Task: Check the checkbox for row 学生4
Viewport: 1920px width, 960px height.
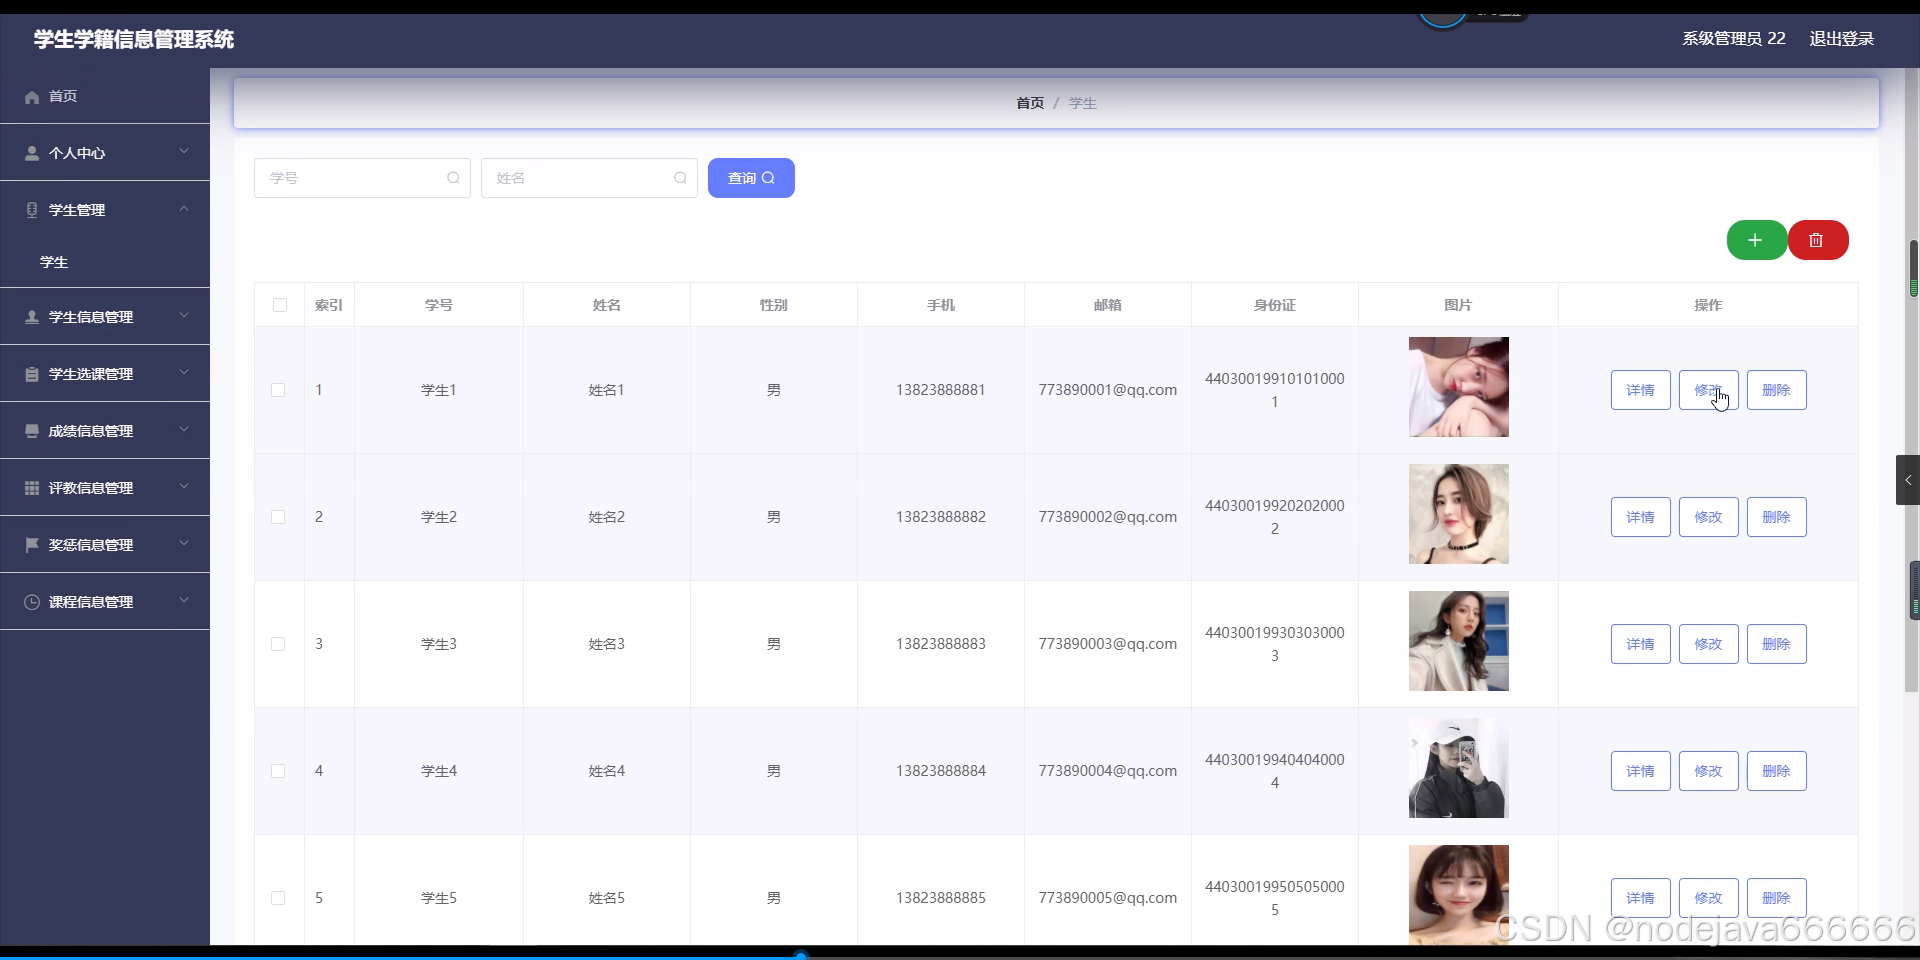Action: 278,771
